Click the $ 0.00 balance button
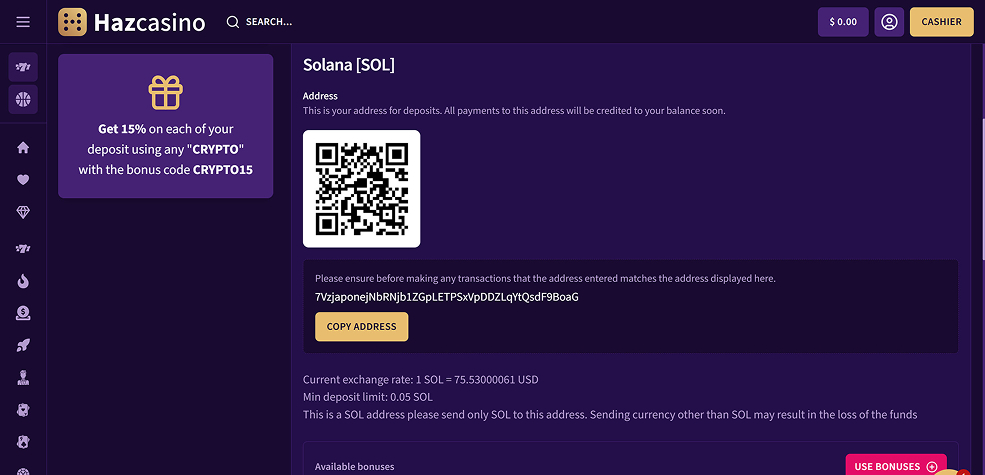 [843, 22]
